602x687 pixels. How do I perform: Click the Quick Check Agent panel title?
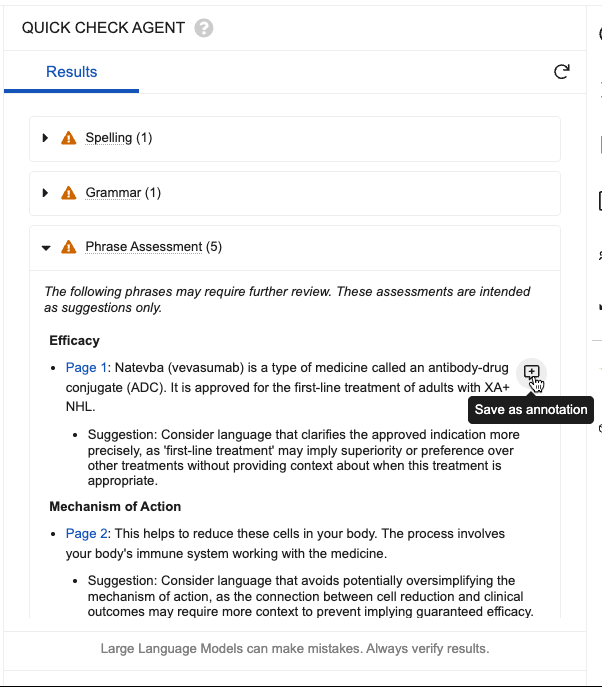point(103,28)
